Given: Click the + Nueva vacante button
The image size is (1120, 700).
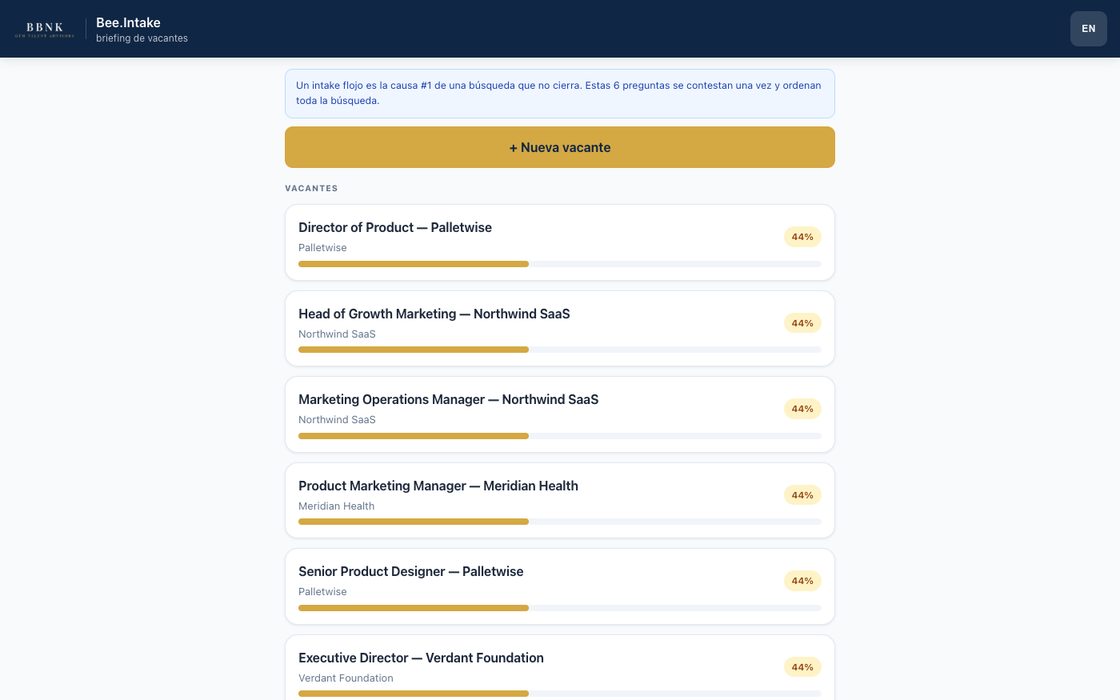Looking at the screenshot, I should 559,147.
